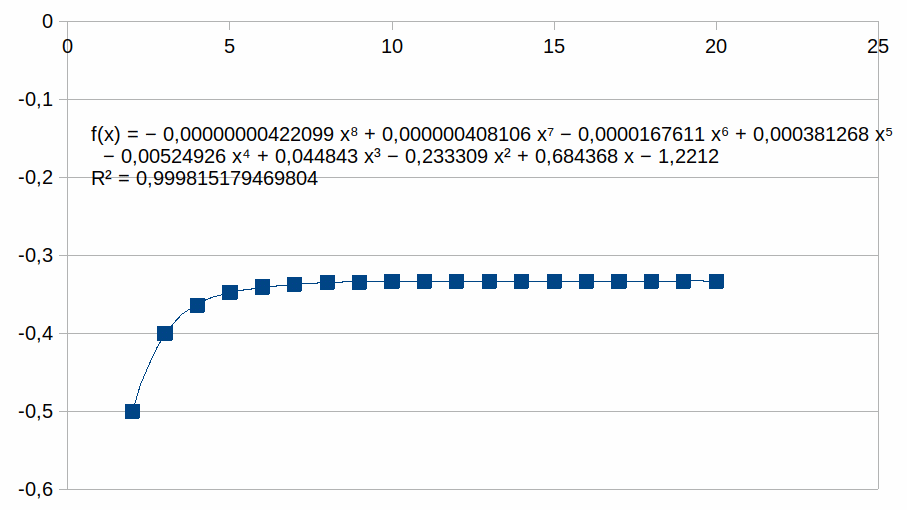Click the data point at x = 5
This screenshot has height=511, width=908.
[230, 292]
